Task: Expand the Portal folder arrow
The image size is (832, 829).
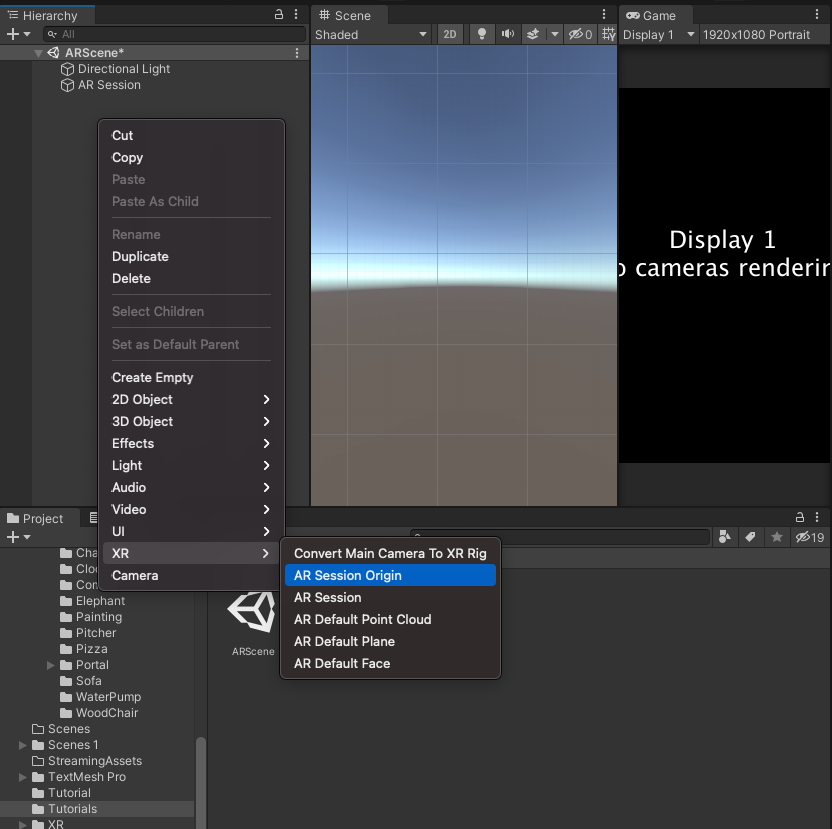Action: click(x=51, y=665)
